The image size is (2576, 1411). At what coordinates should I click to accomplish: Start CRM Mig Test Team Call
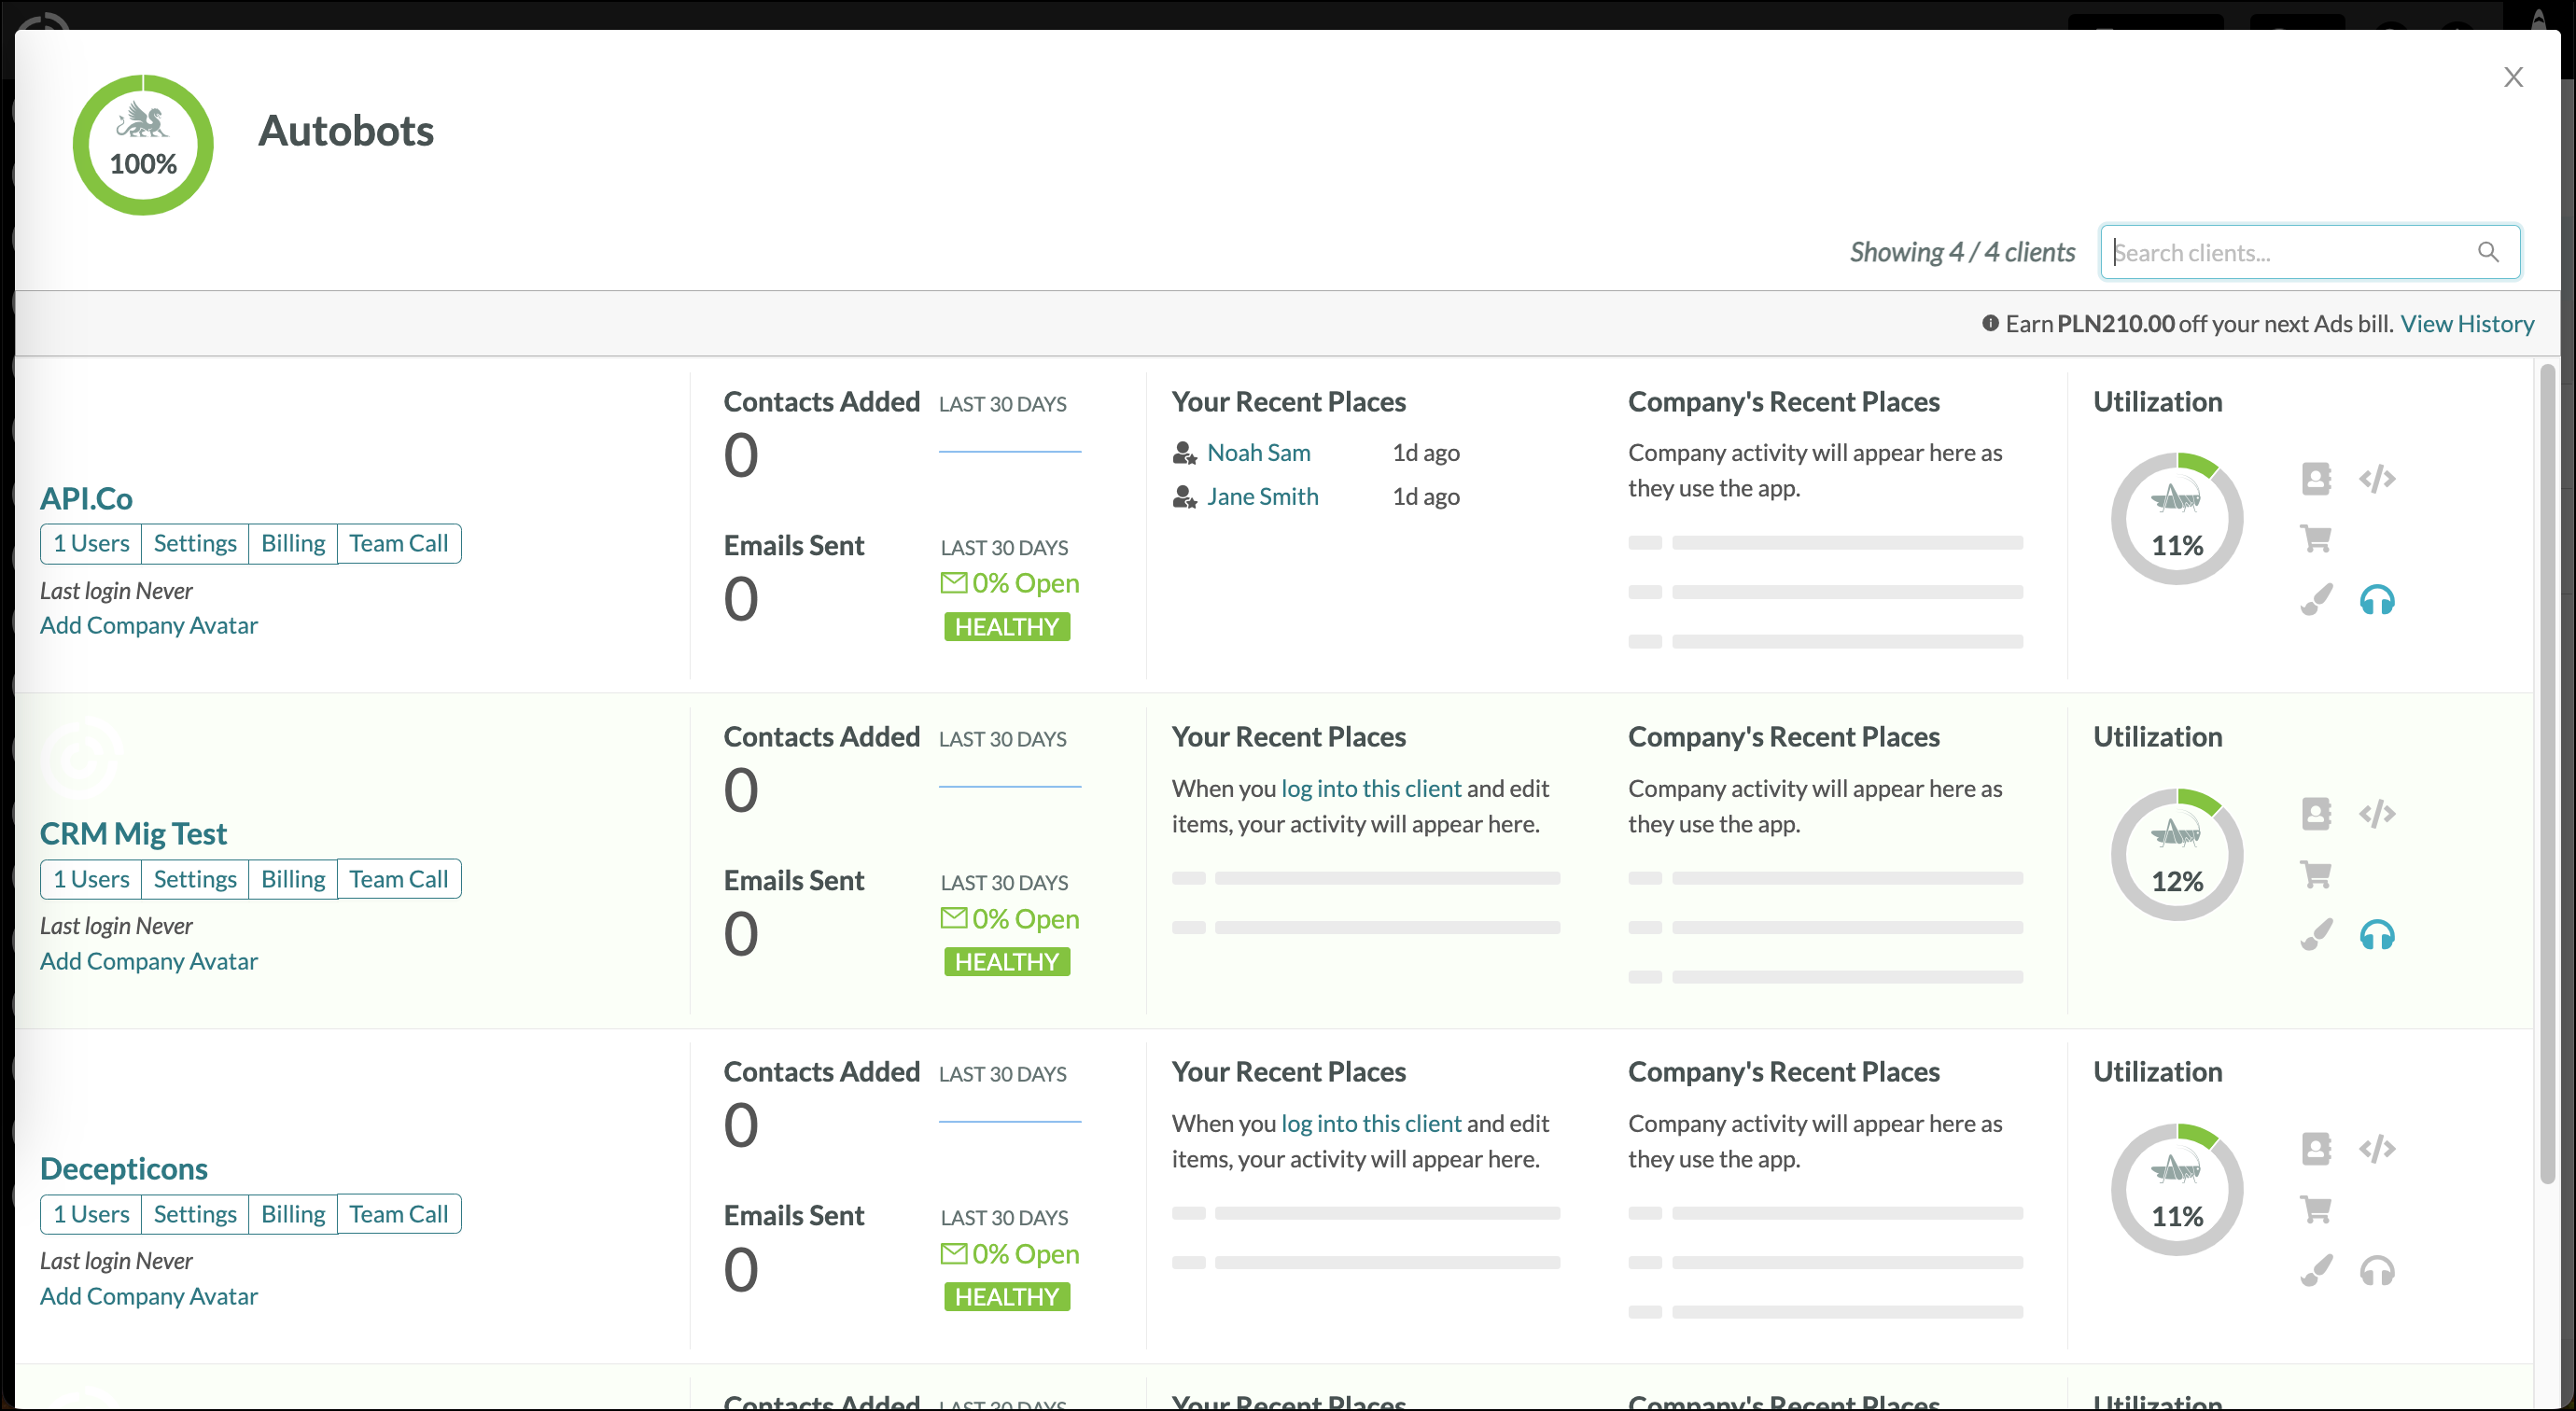399,879
